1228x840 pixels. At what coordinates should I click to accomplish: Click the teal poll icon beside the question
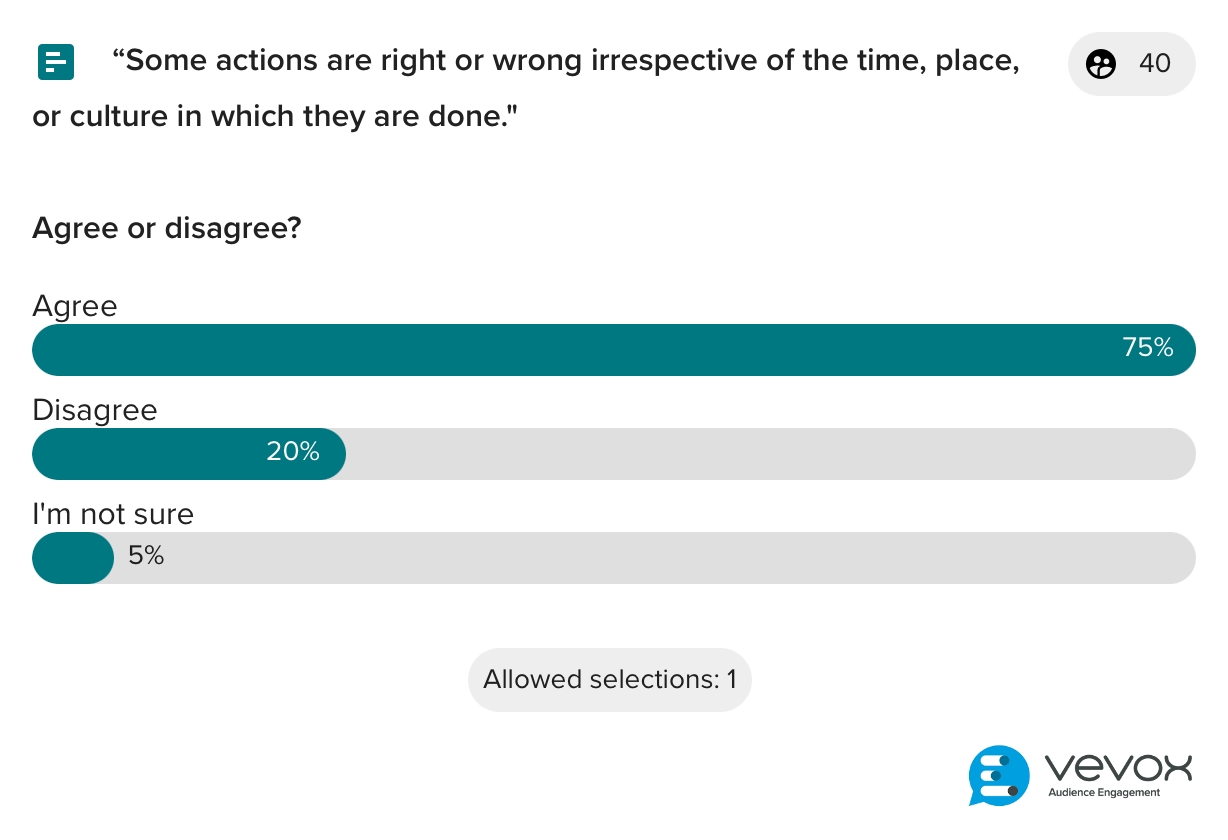pos(56,62)
